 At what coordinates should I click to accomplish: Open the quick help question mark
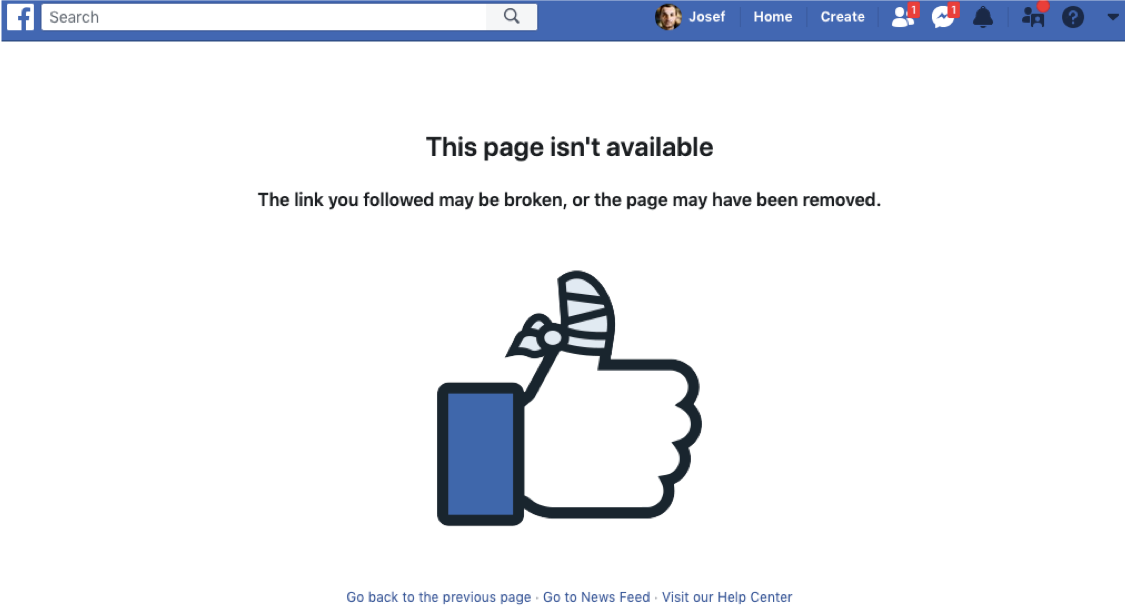click(1073, 17)
